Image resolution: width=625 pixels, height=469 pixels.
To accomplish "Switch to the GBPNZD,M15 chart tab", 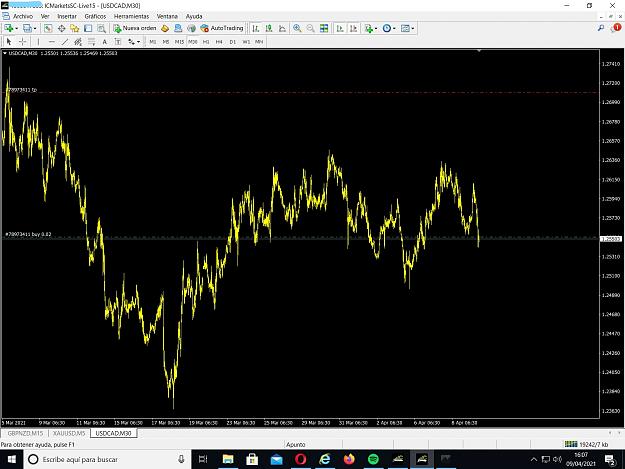I will (25, 433).
